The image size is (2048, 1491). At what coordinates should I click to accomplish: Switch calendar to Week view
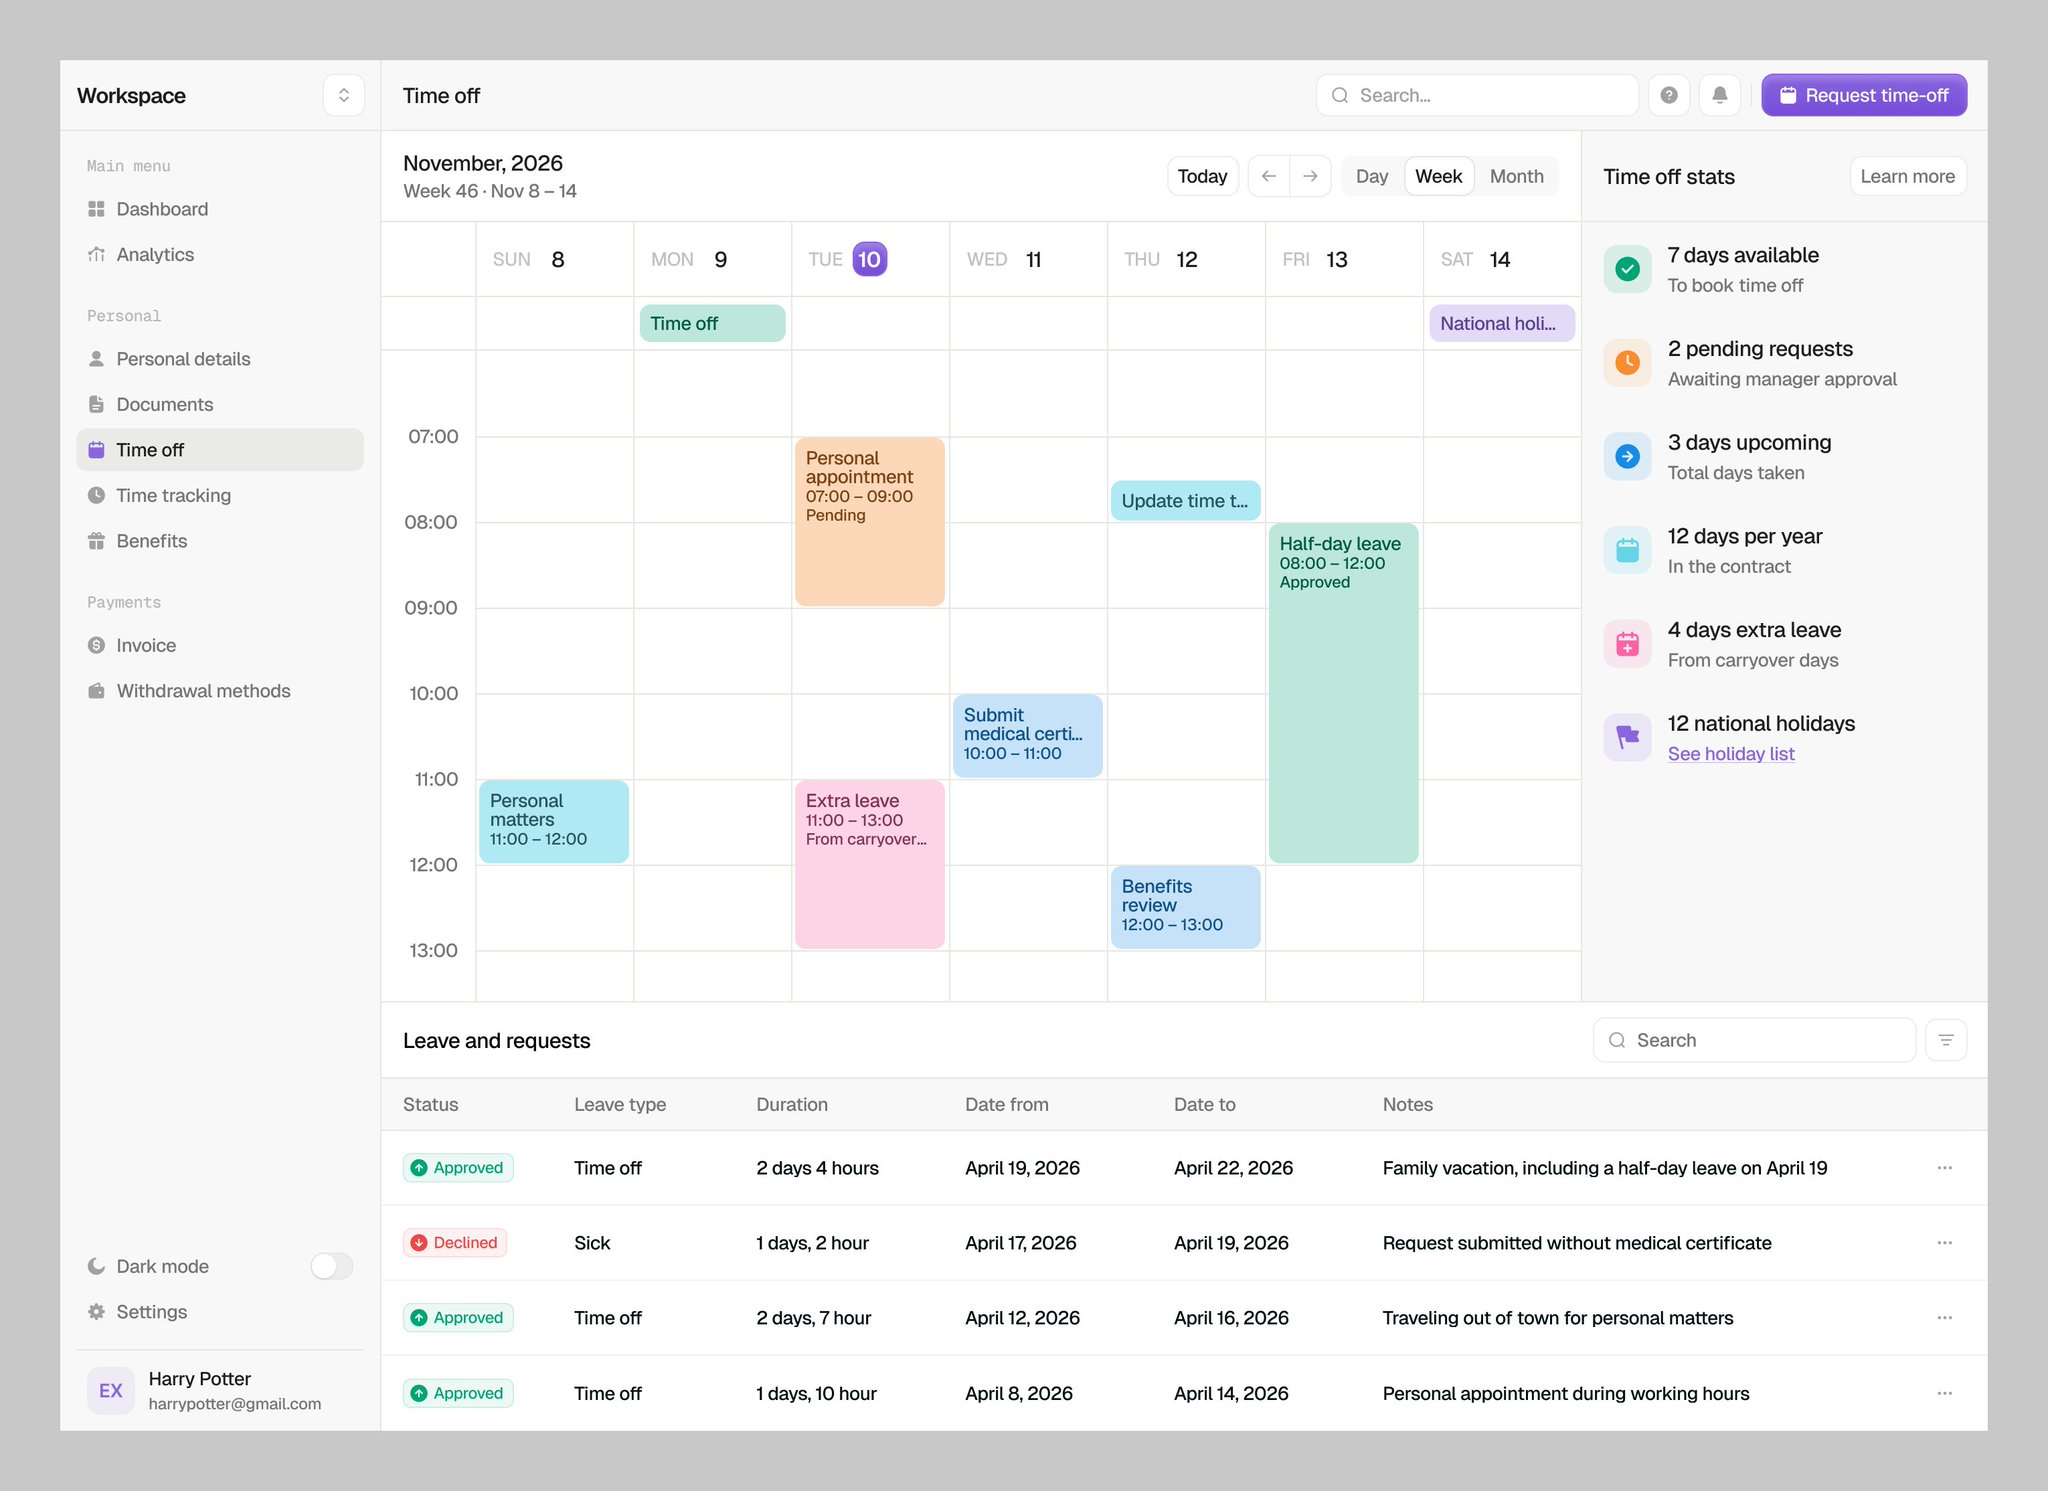point(1439,176)
